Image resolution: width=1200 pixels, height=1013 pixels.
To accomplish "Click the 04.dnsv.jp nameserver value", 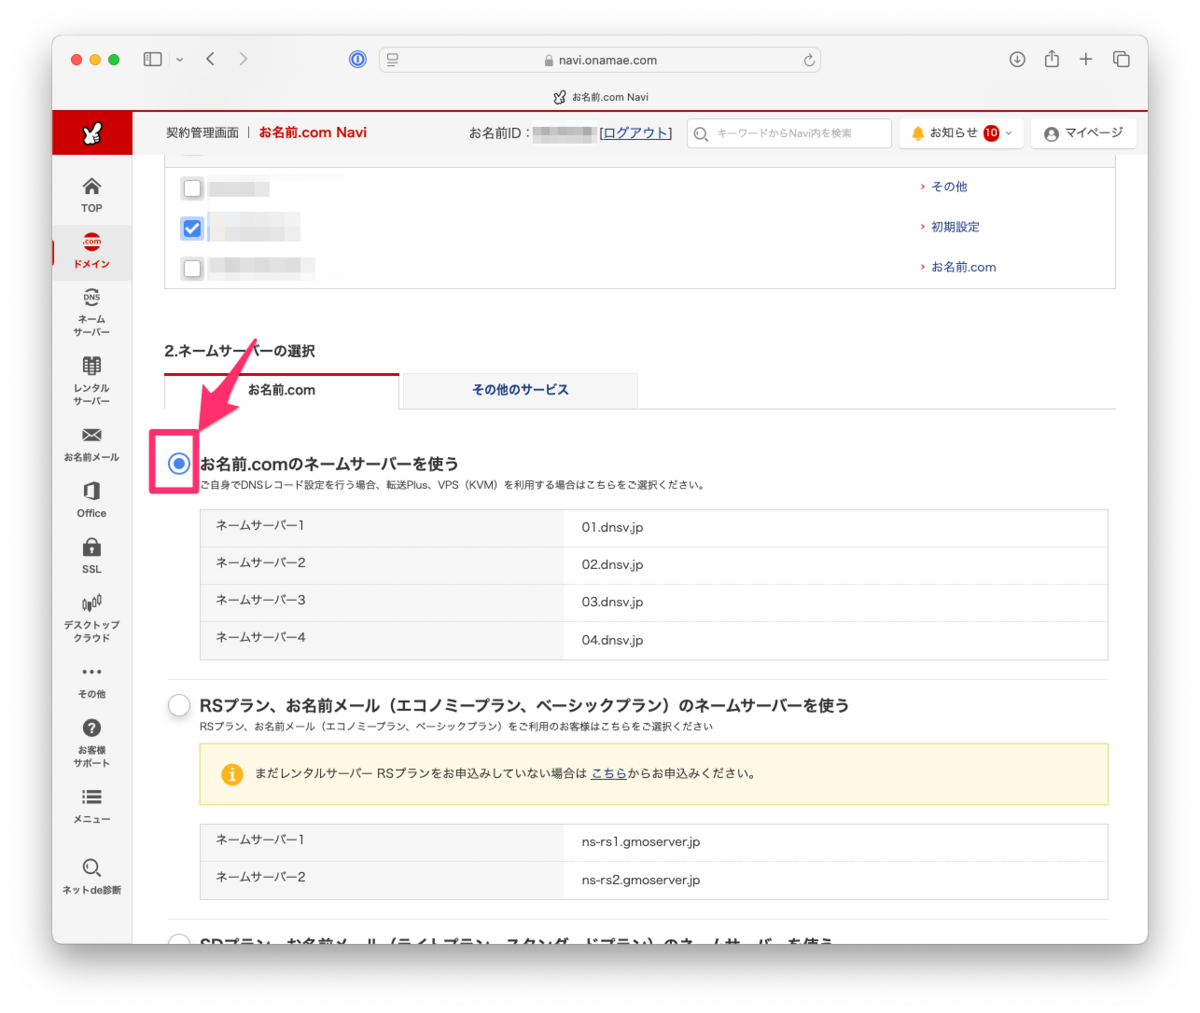I will pyautogui.click(x=612, y=640).
